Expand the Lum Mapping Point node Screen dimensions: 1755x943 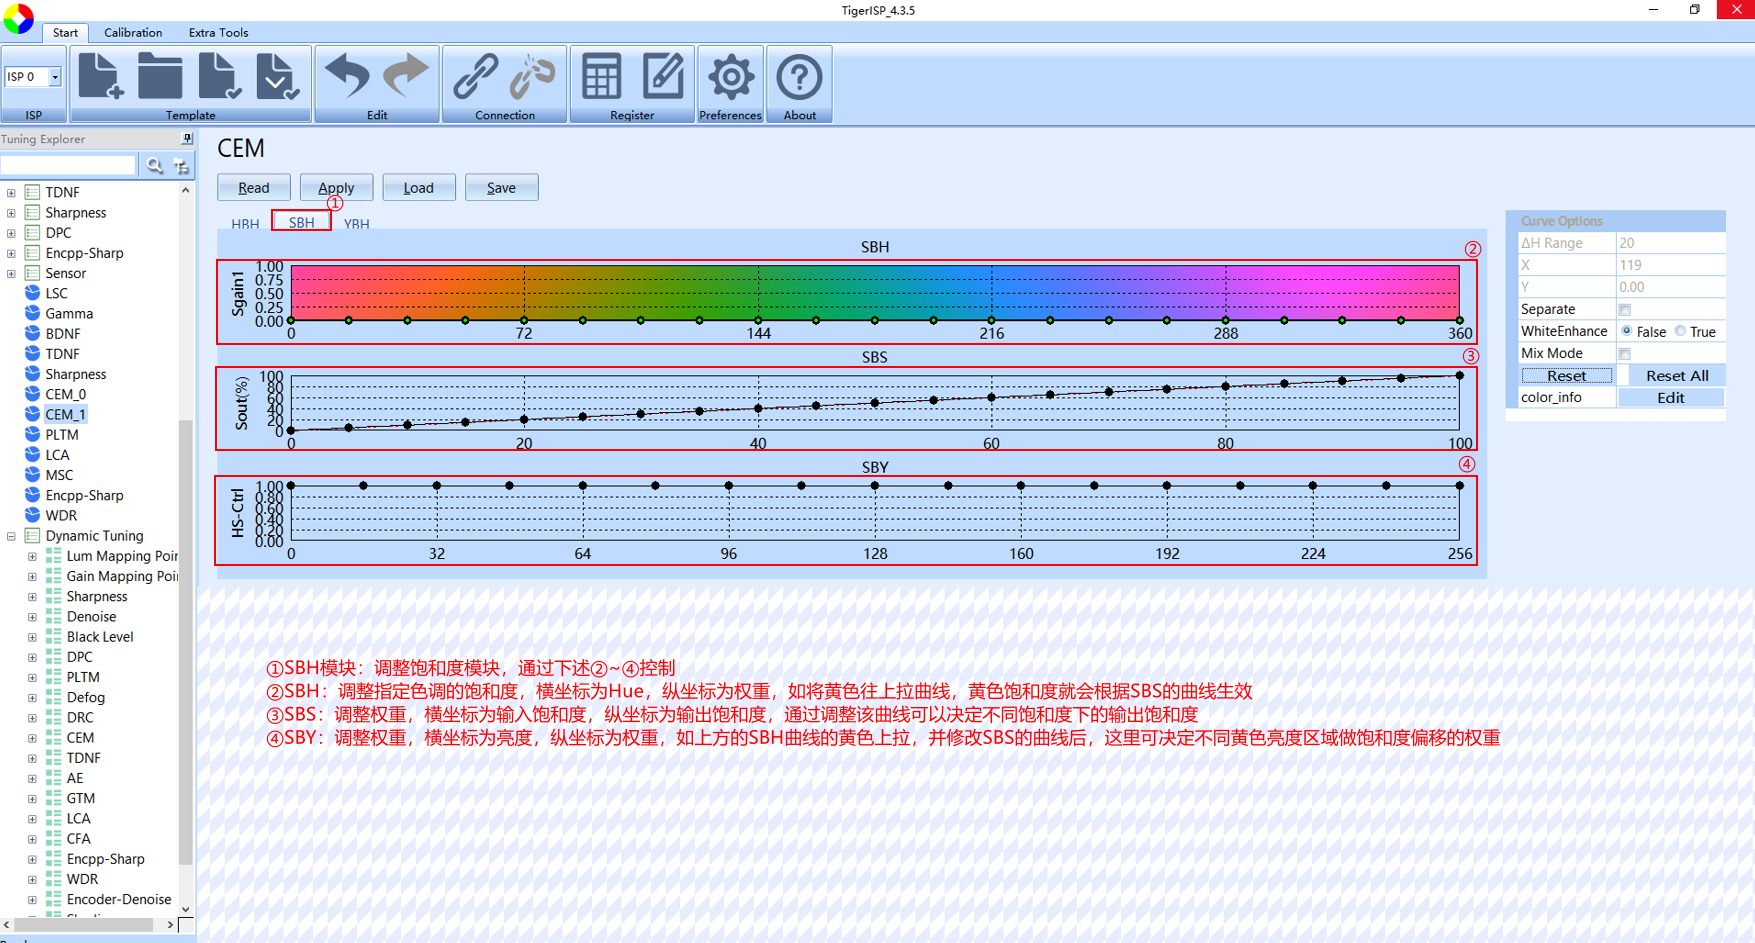(32, 557)
